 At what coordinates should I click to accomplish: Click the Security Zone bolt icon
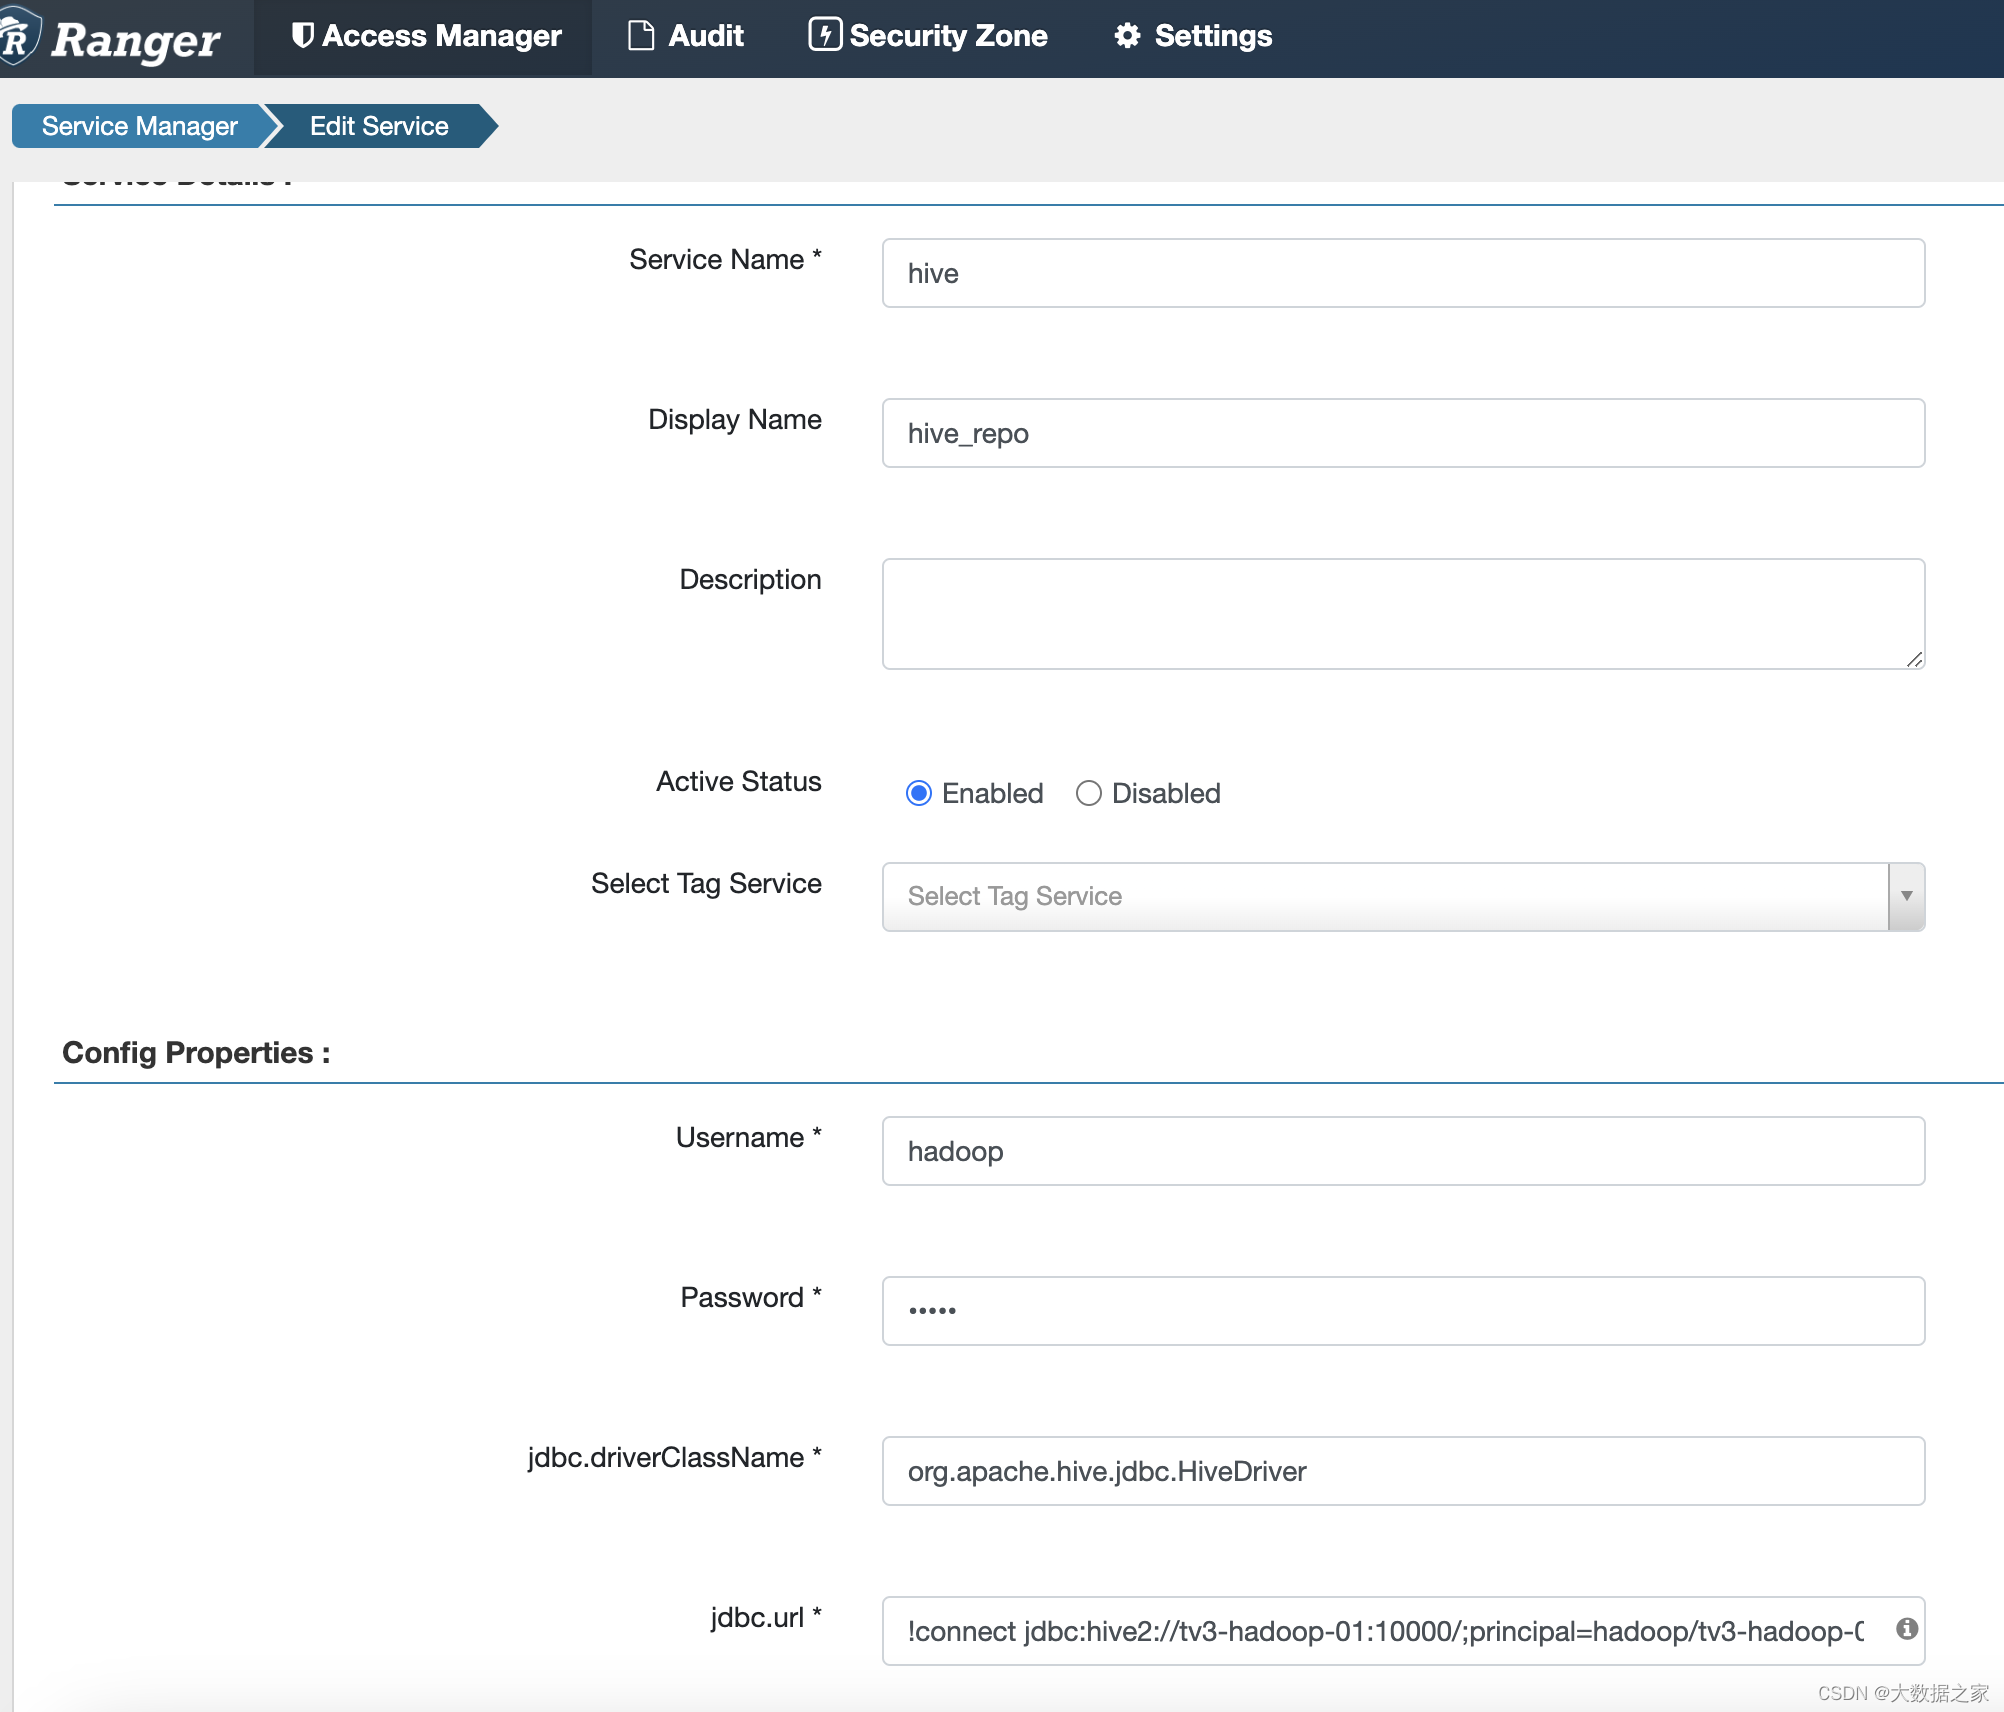(x=825, y=35)
